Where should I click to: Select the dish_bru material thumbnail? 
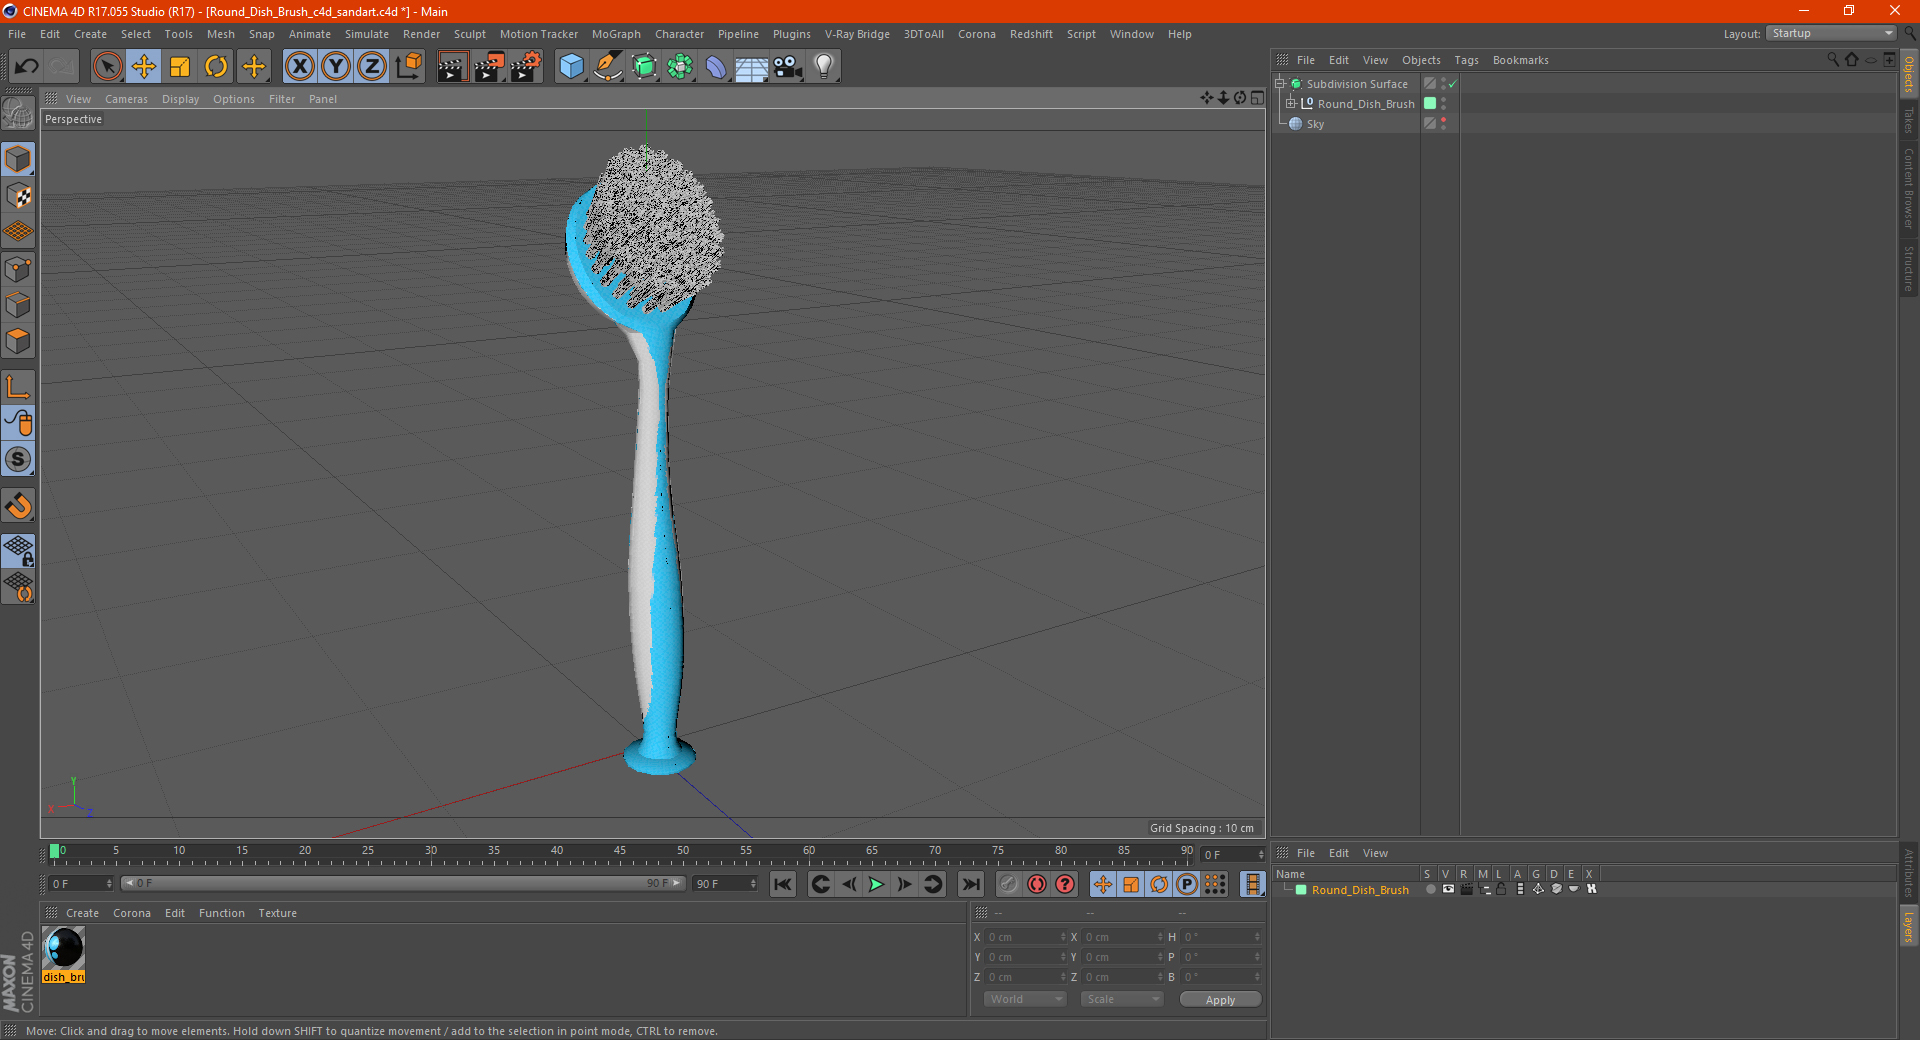pos(64,948)
